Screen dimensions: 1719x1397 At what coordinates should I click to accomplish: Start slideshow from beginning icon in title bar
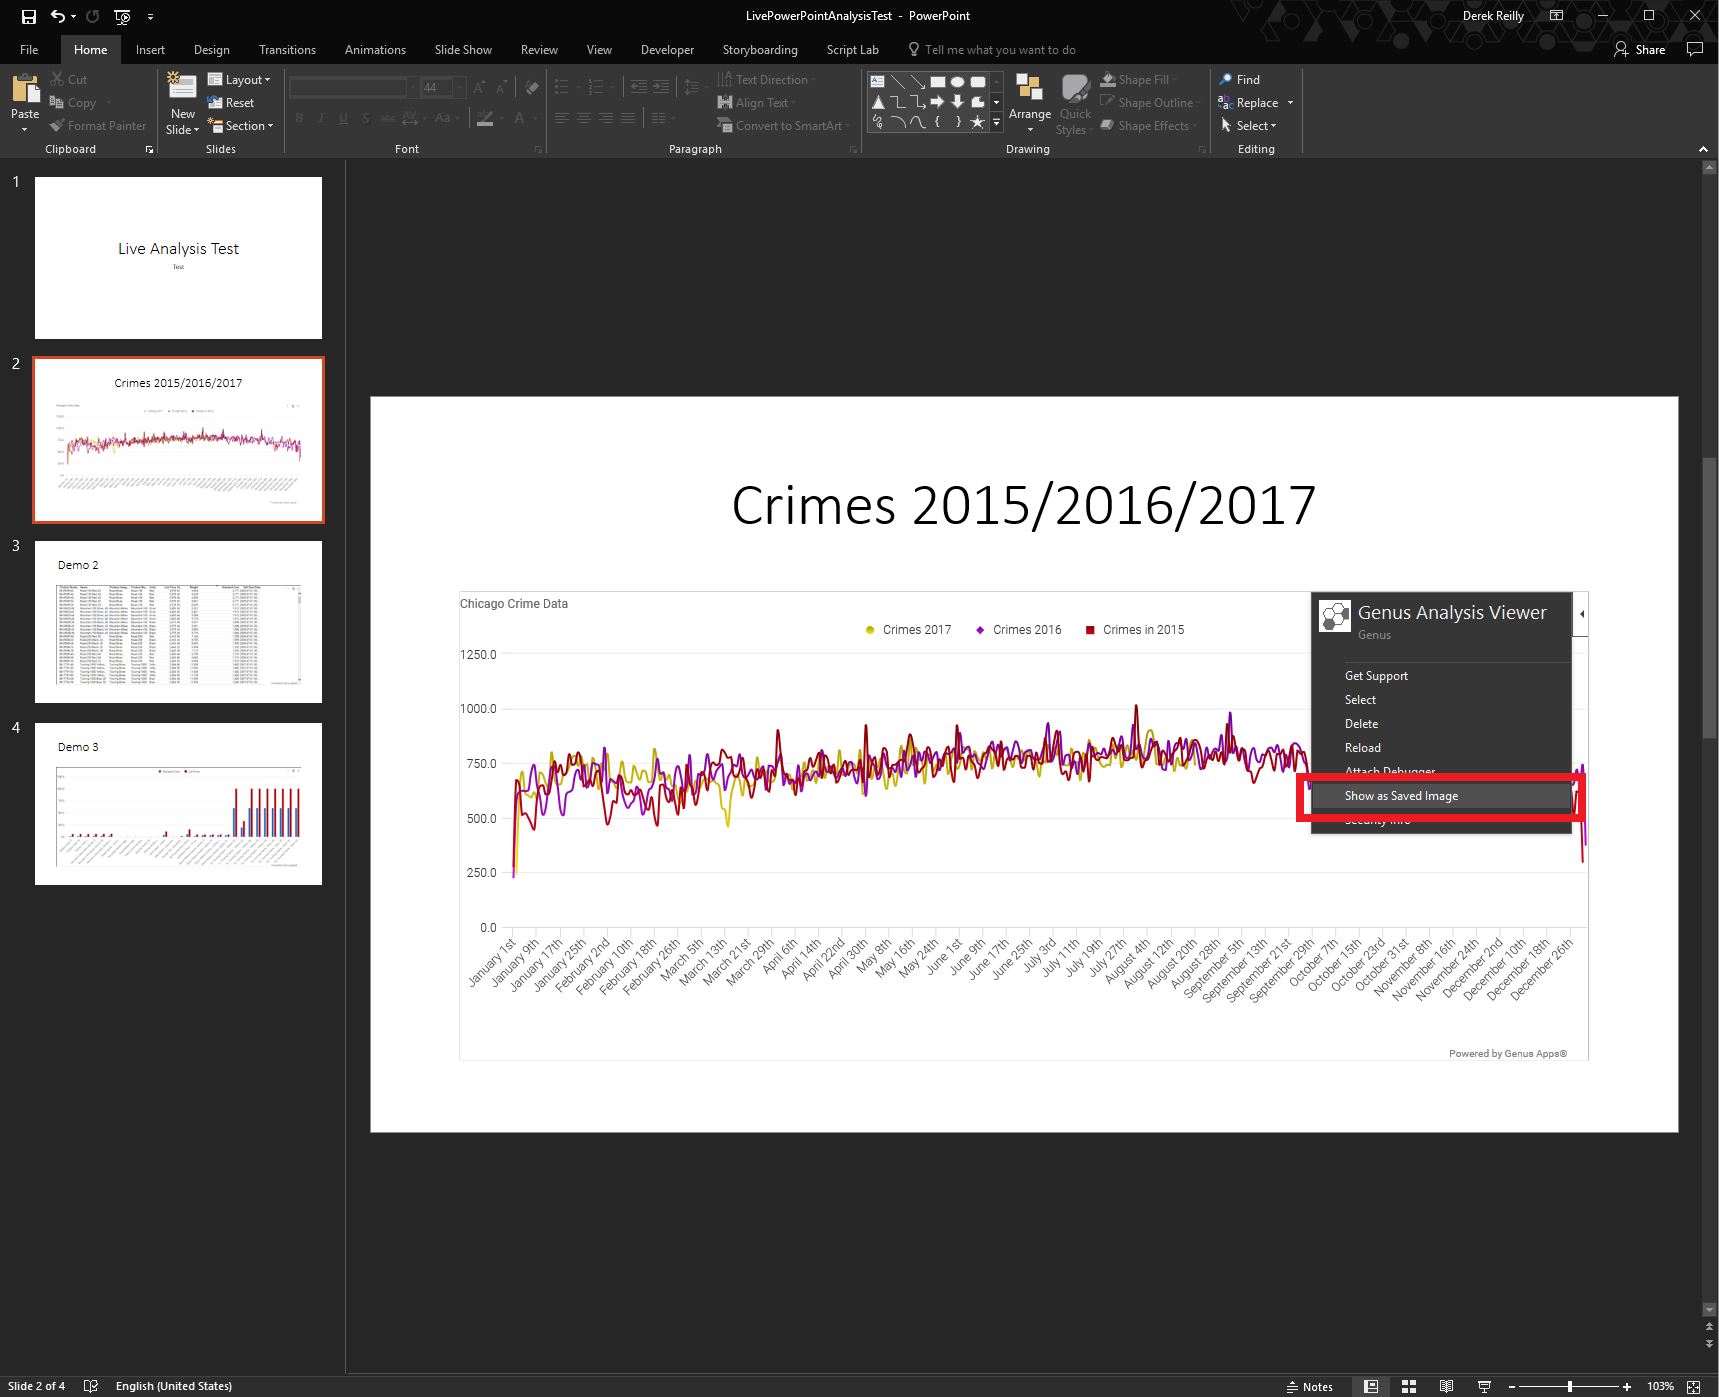[x=123, y=16]
